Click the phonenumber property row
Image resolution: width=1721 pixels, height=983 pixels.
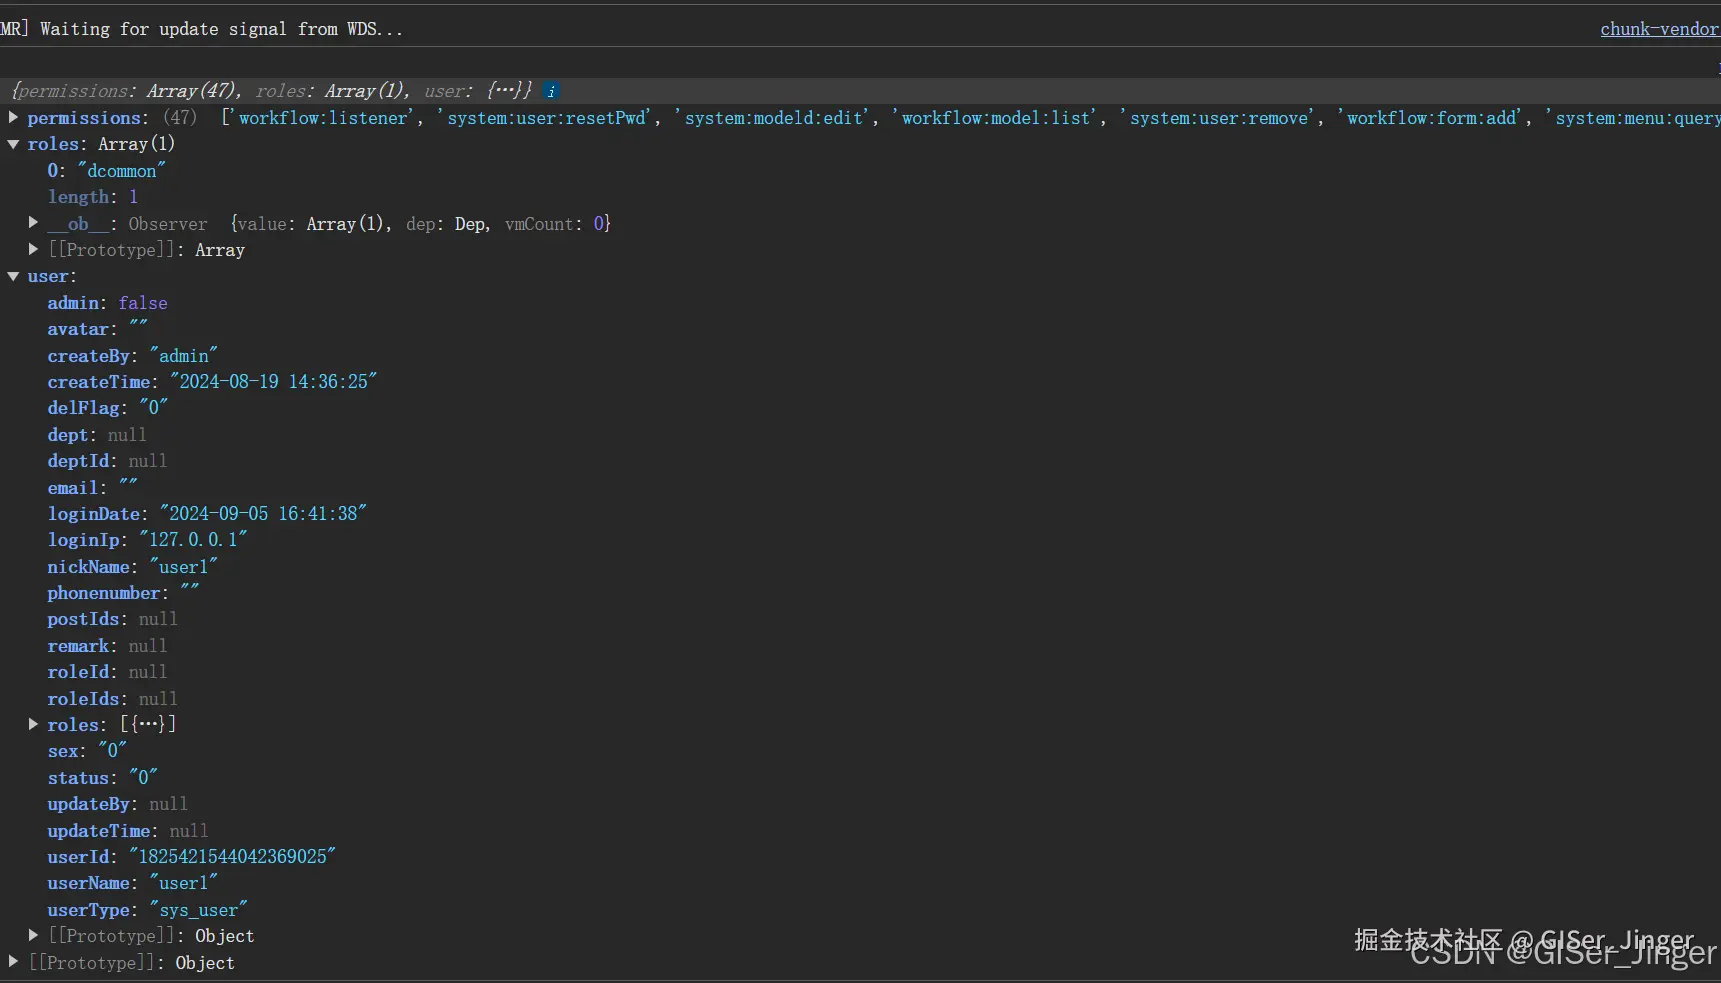tap(124, 593)
